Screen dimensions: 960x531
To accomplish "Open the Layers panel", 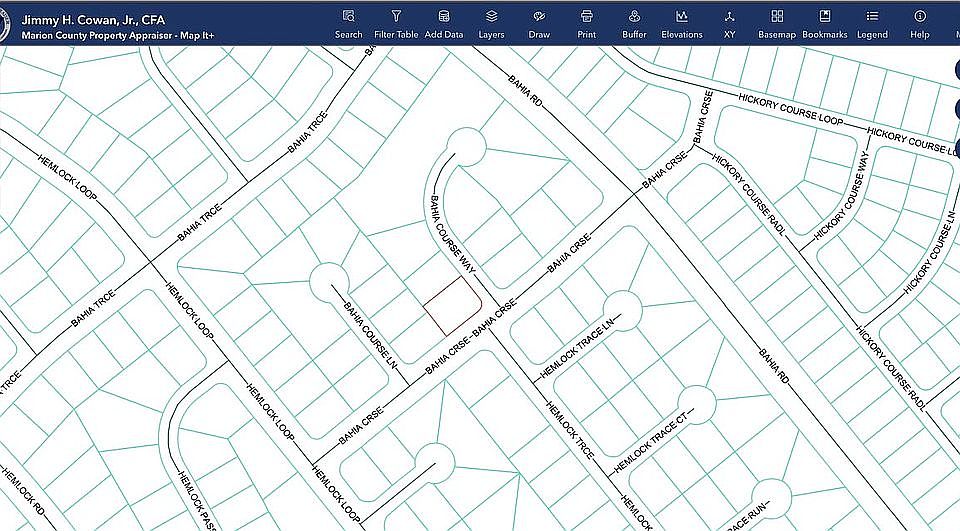I will pos(491,24).
